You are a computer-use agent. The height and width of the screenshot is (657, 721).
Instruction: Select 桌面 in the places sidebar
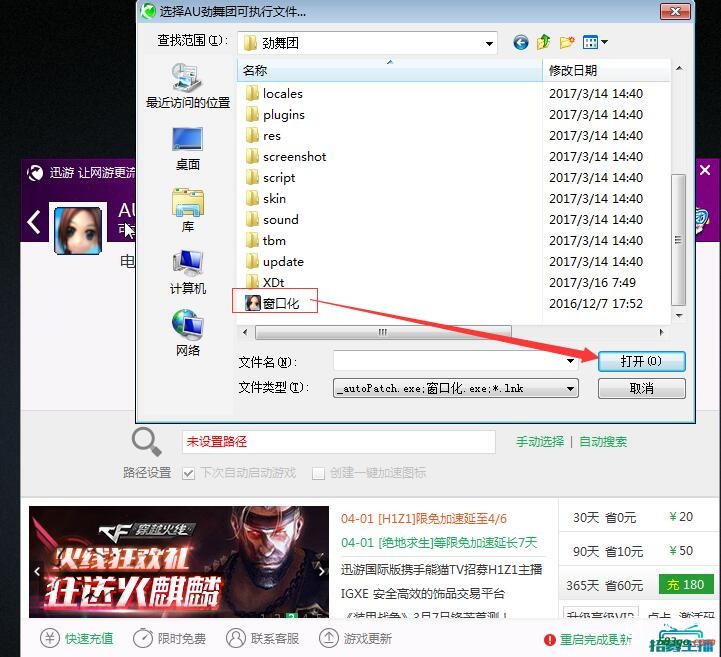coord(188,149)
